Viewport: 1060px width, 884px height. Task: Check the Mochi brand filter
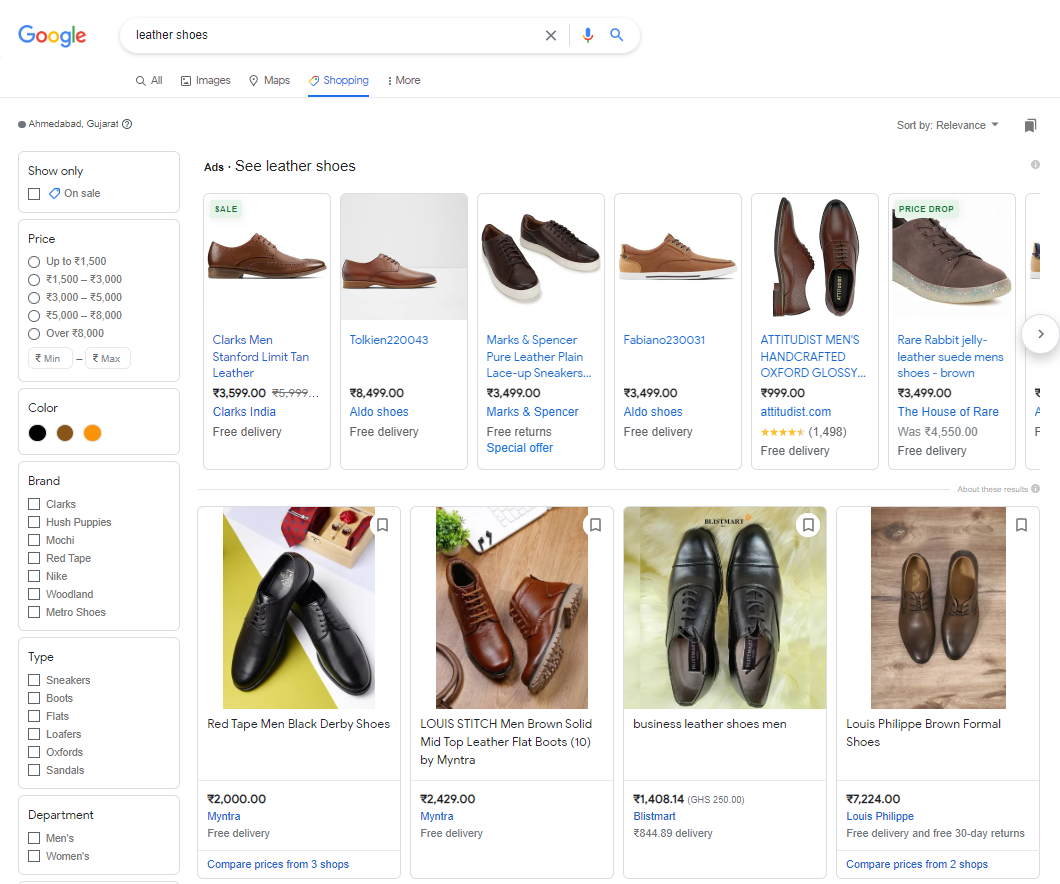coord(34,540)
